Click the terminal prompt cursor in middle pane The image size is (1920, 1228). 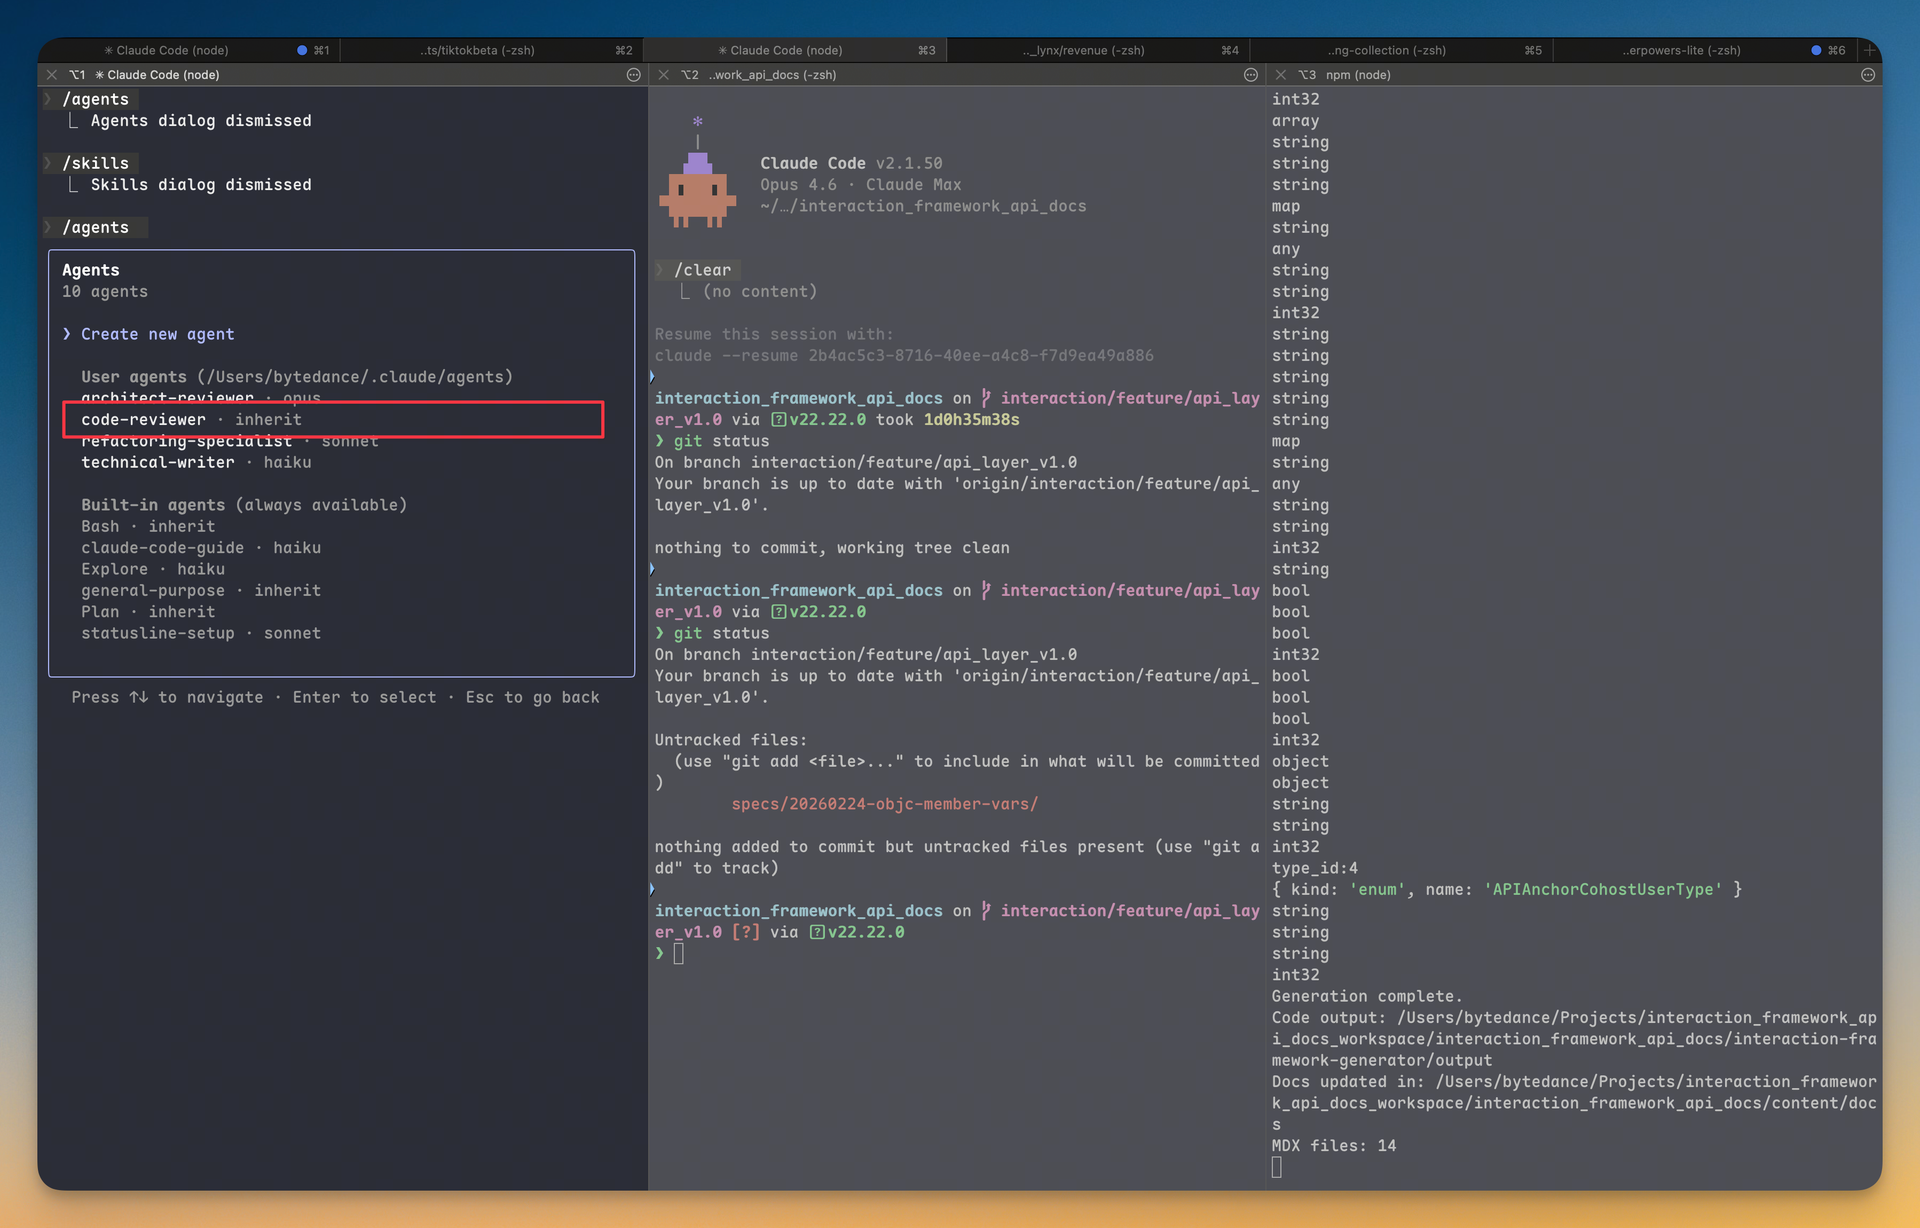(x=679, y=953)
